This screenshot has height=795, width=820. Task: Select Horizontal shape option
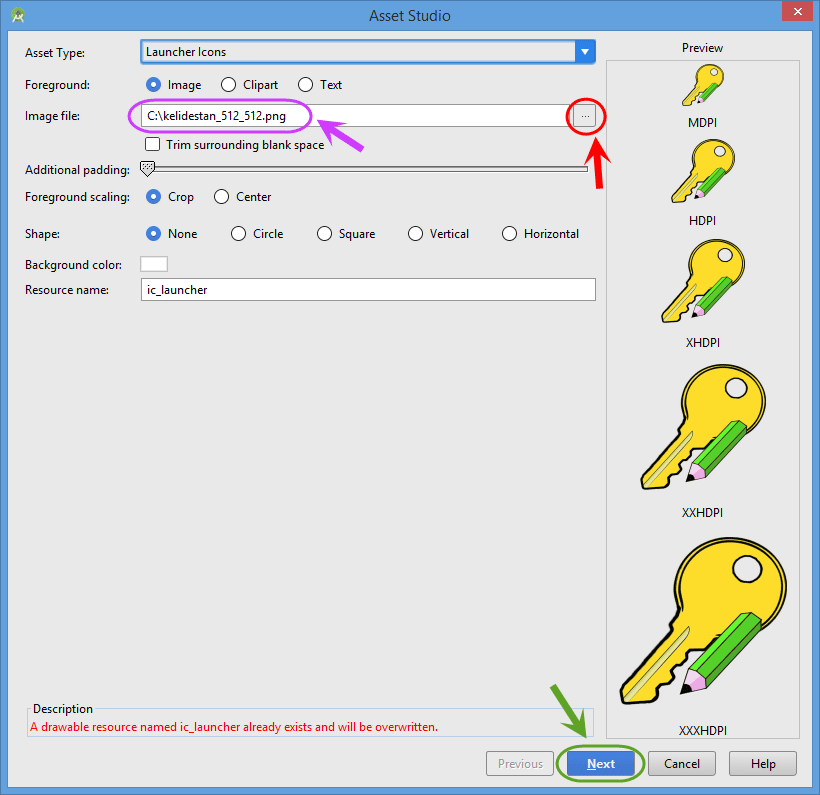pyautogui.click(x=509, y=233)
